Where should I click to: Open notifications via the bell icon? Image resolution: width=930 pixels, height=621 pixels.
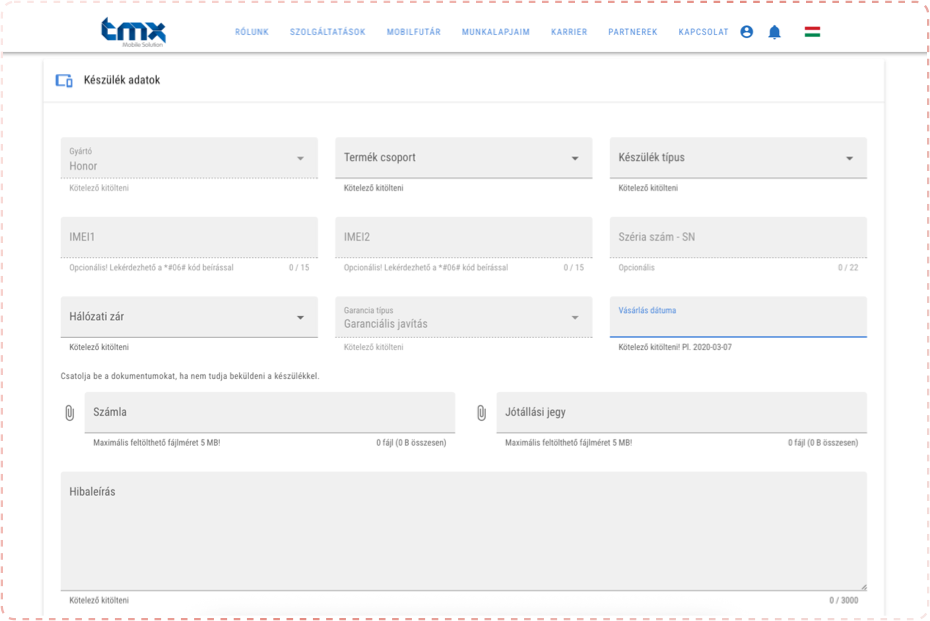[x=774, y=32]
